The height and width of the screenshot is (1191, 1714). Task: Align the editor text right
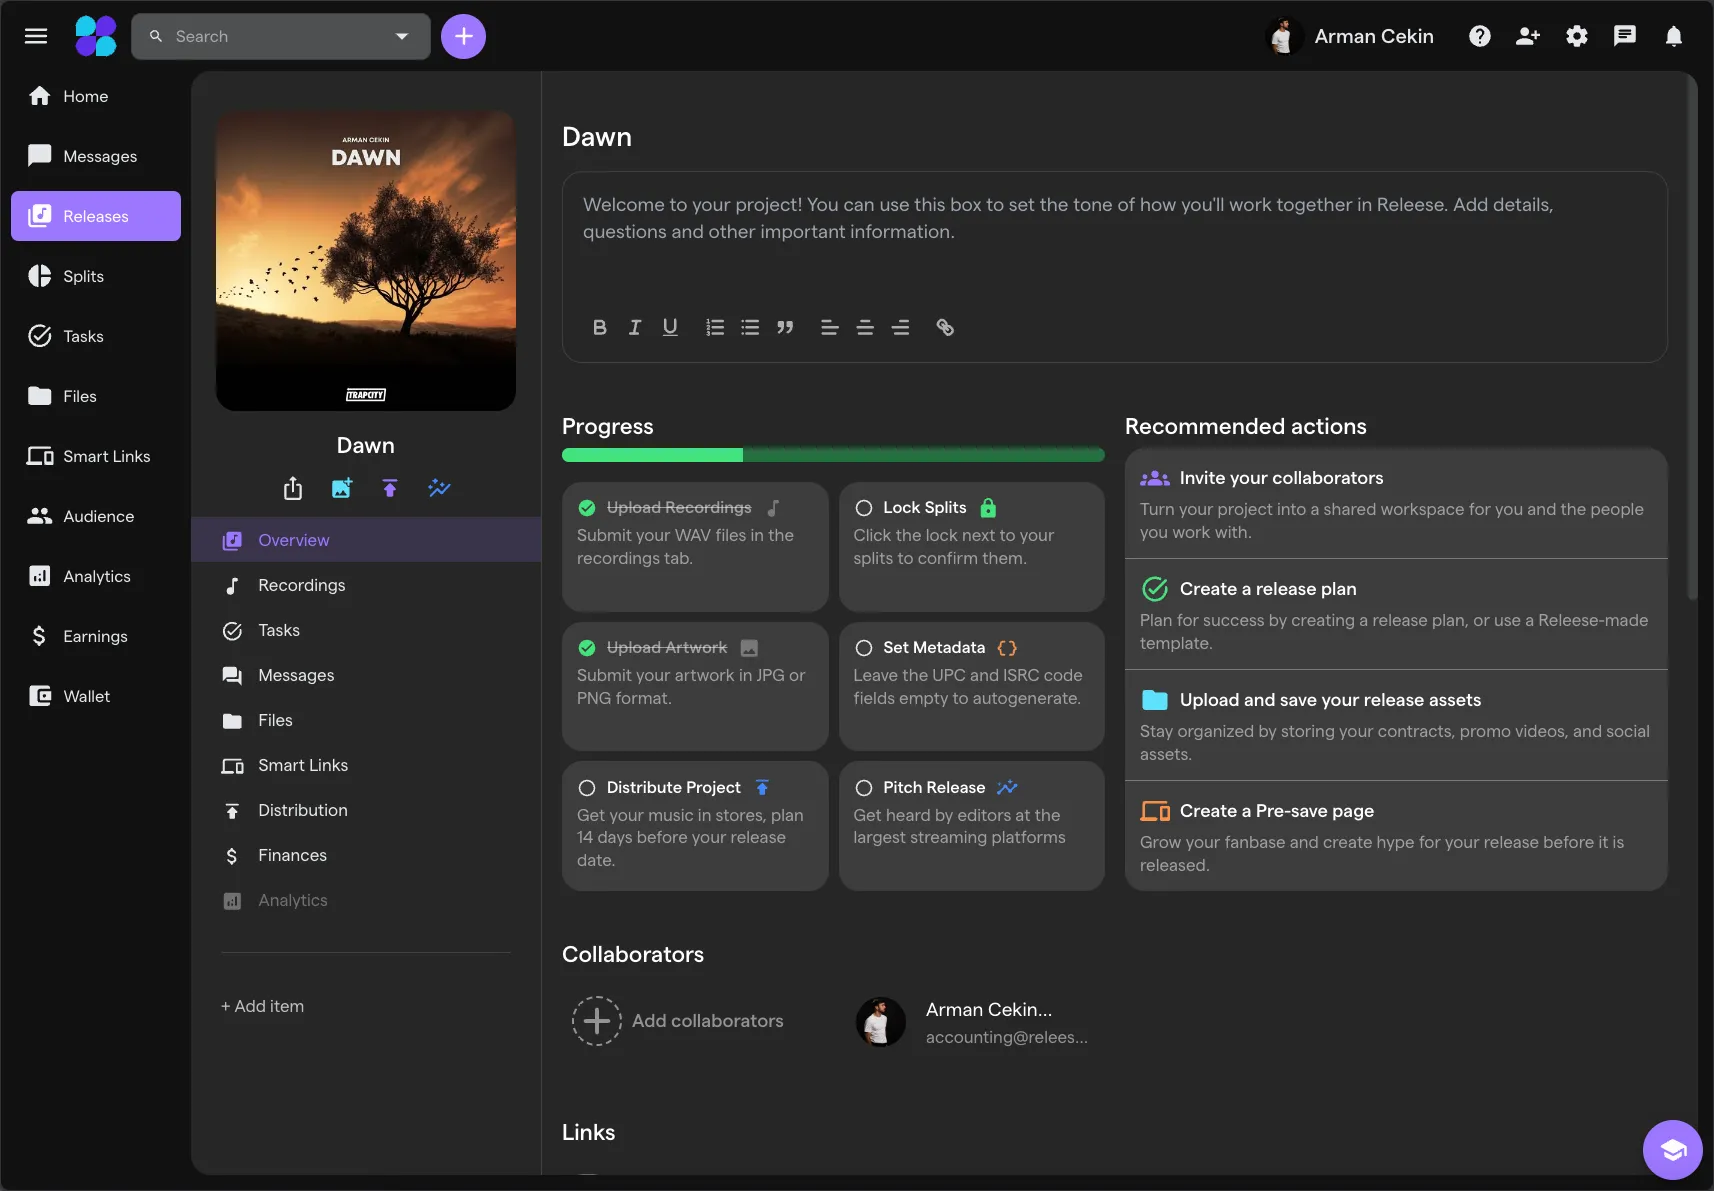(900, 327)
